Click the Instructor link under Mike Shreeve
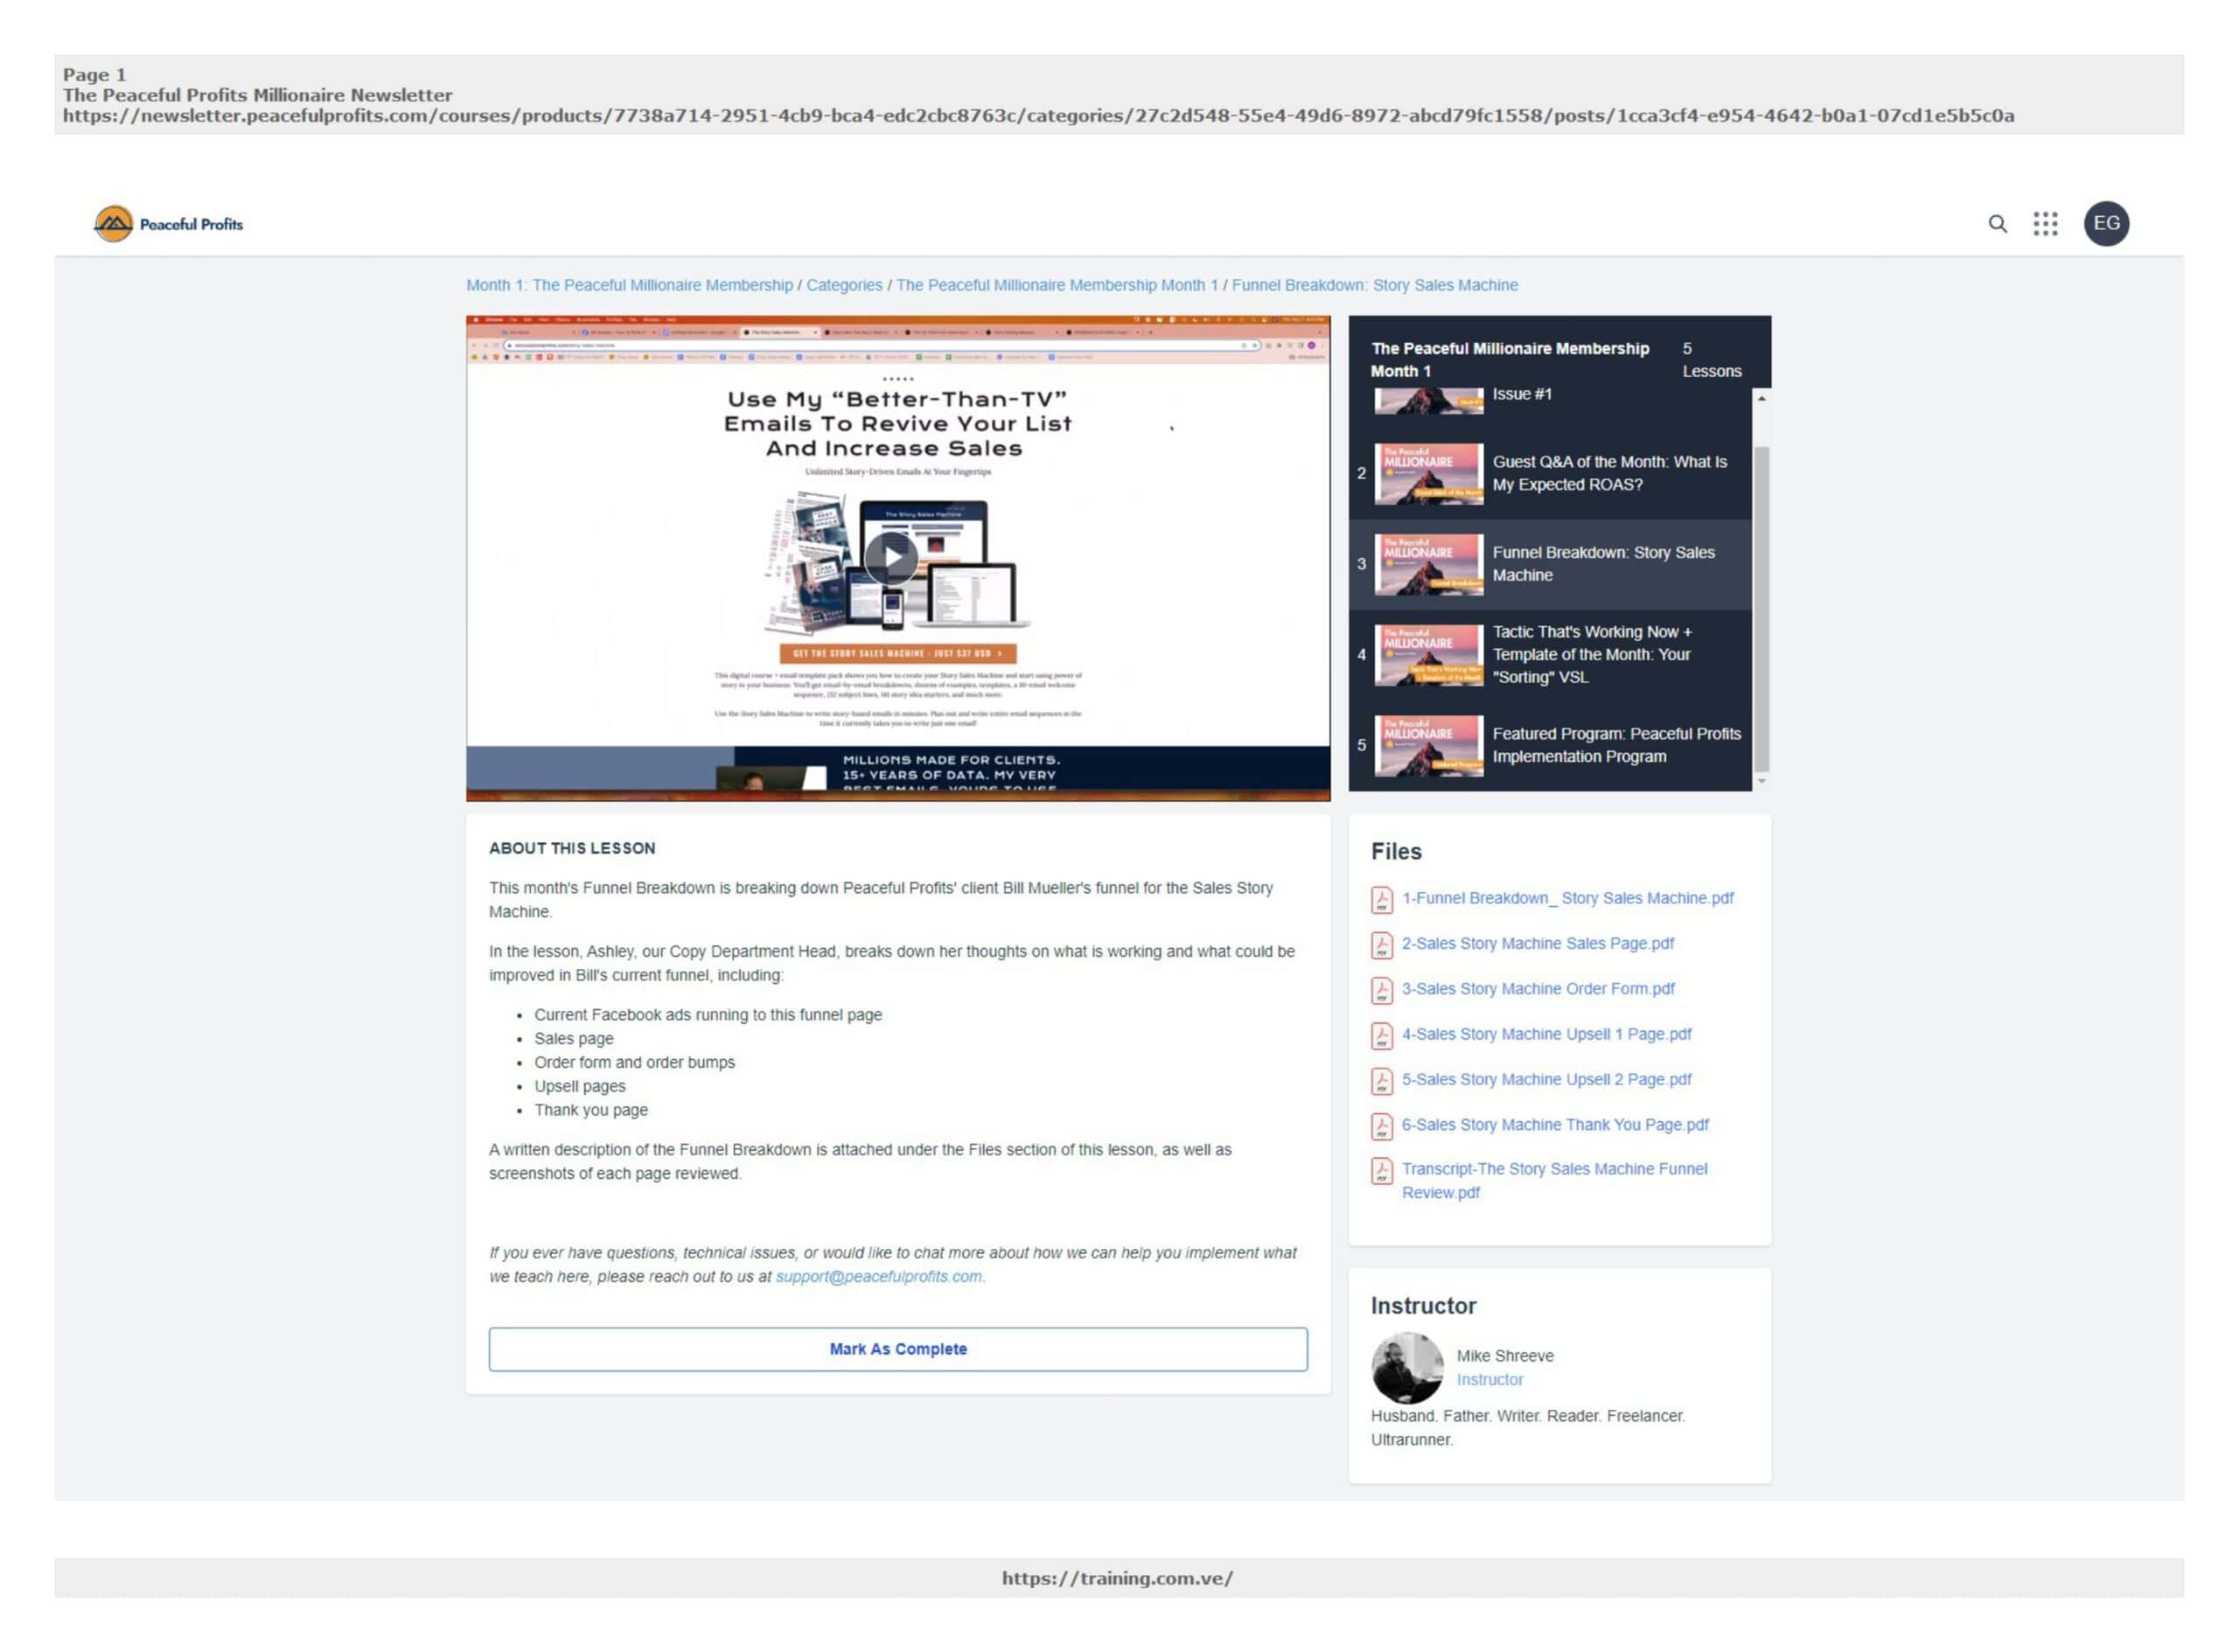2239x1652 pixels. point(1489,1379)
